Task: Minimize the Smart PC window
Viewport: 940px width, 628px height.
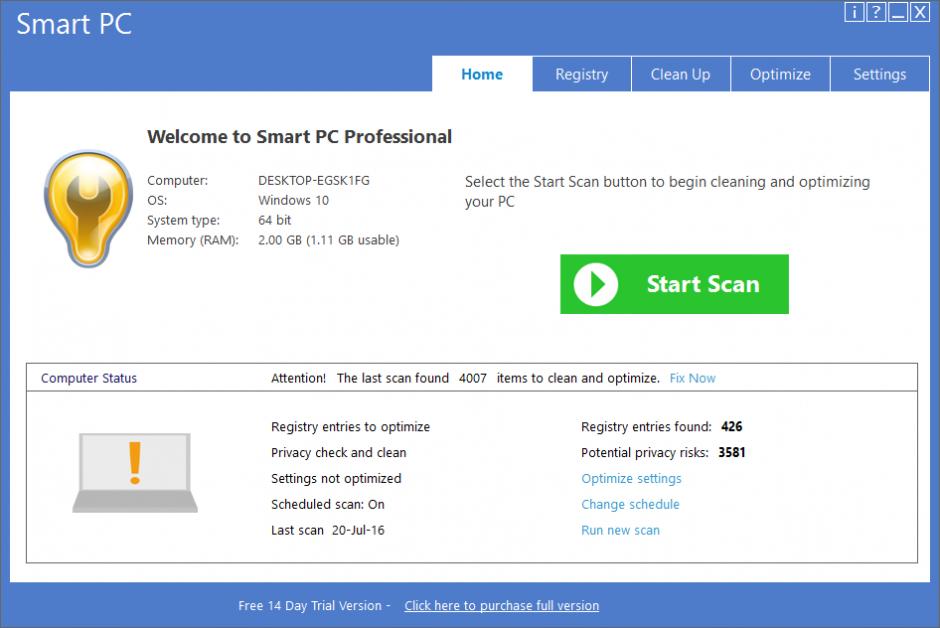Action: point(897,12)
